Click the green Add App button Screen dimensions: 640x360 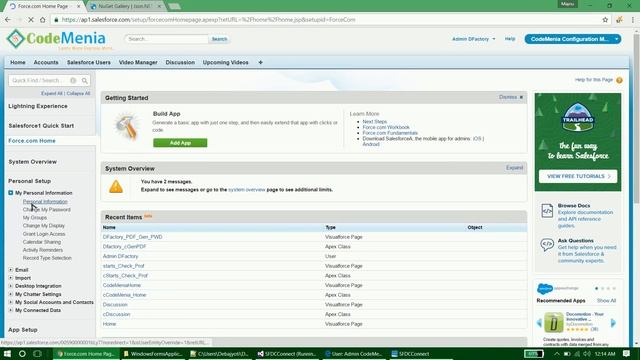coord(180,143)
